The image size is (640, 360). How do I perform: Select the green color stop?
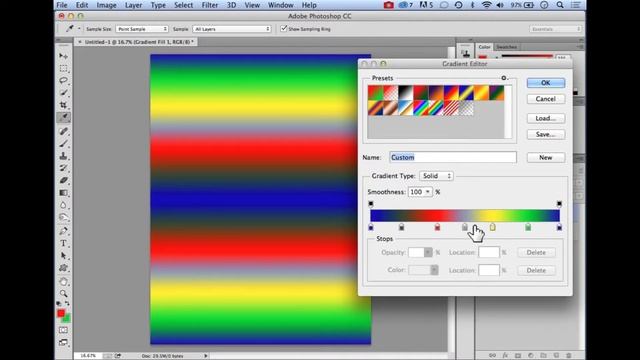(528, 227)
